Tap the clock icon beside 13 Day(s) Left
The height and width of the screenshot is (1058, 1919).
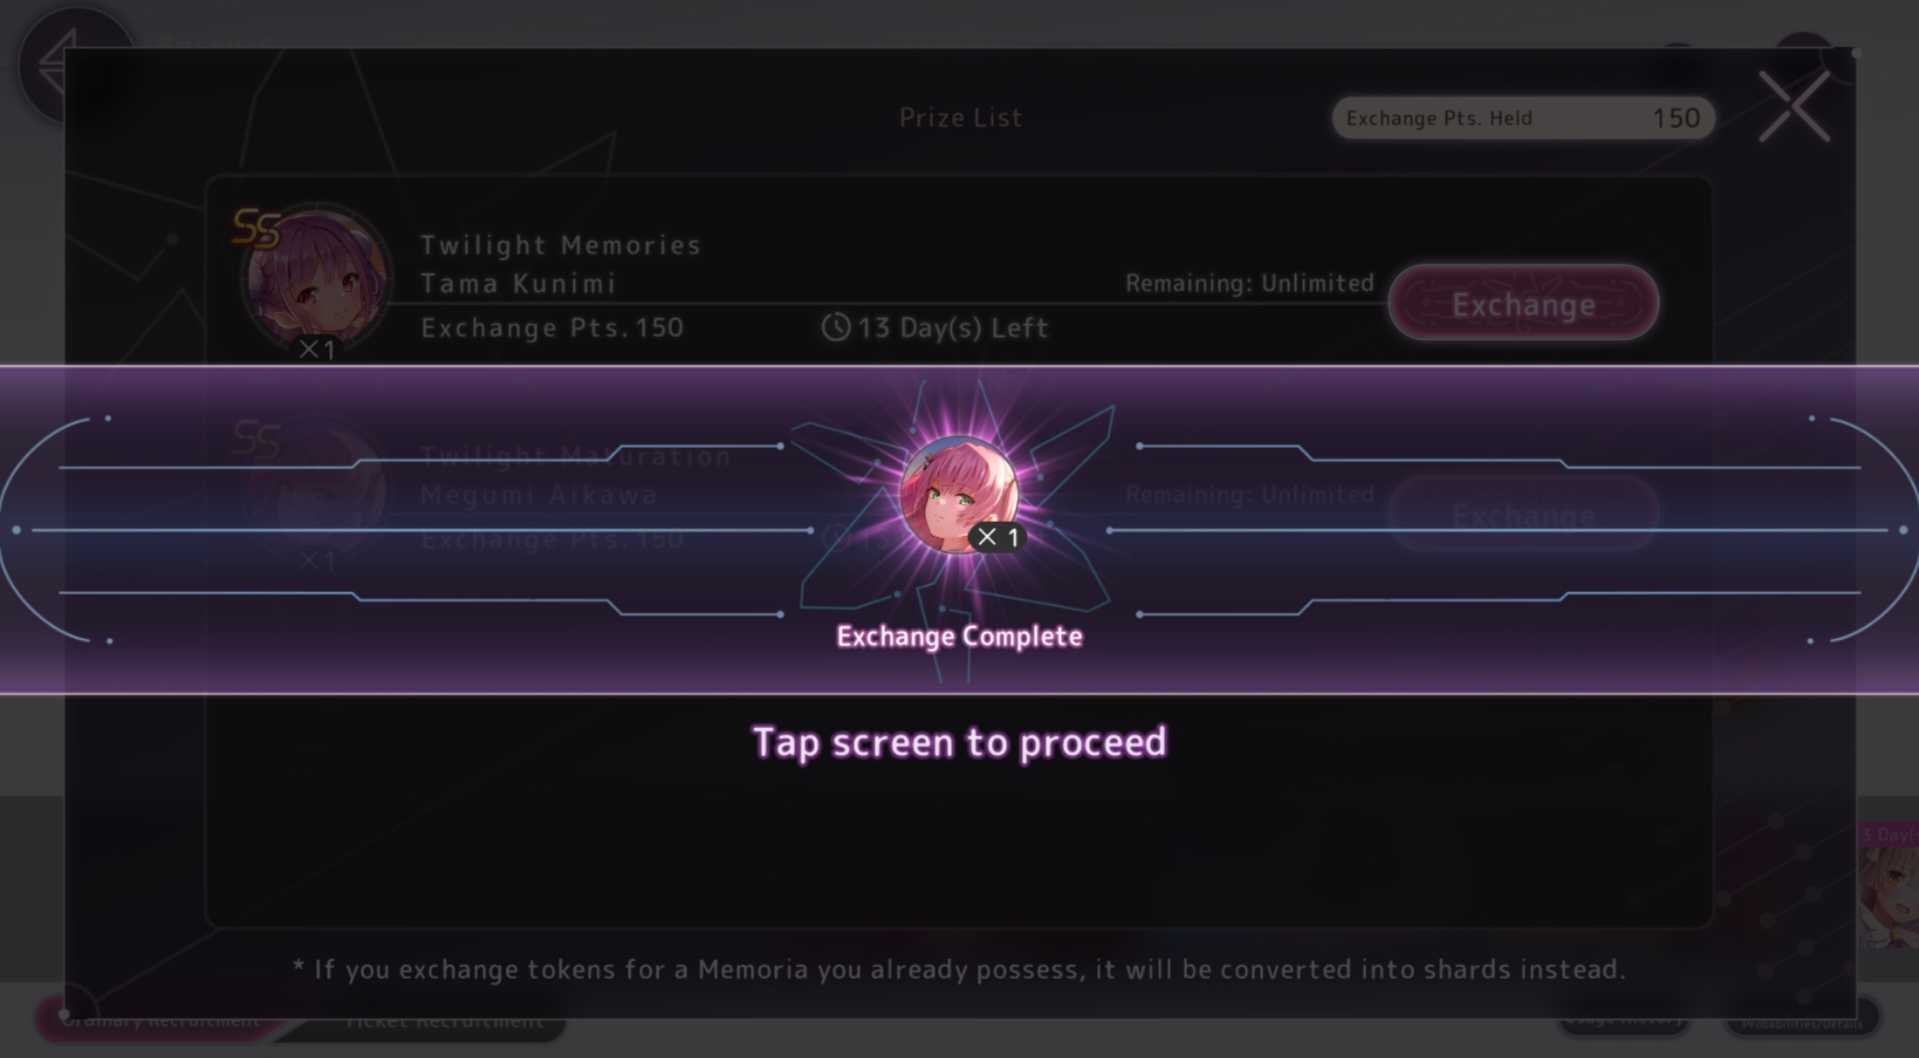tap(835, 327)
